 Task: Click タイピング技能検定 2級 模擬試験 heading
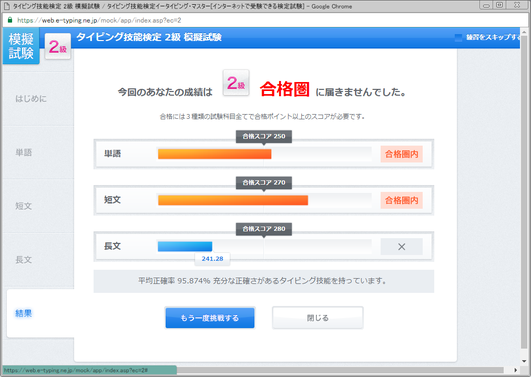(149, 37)
